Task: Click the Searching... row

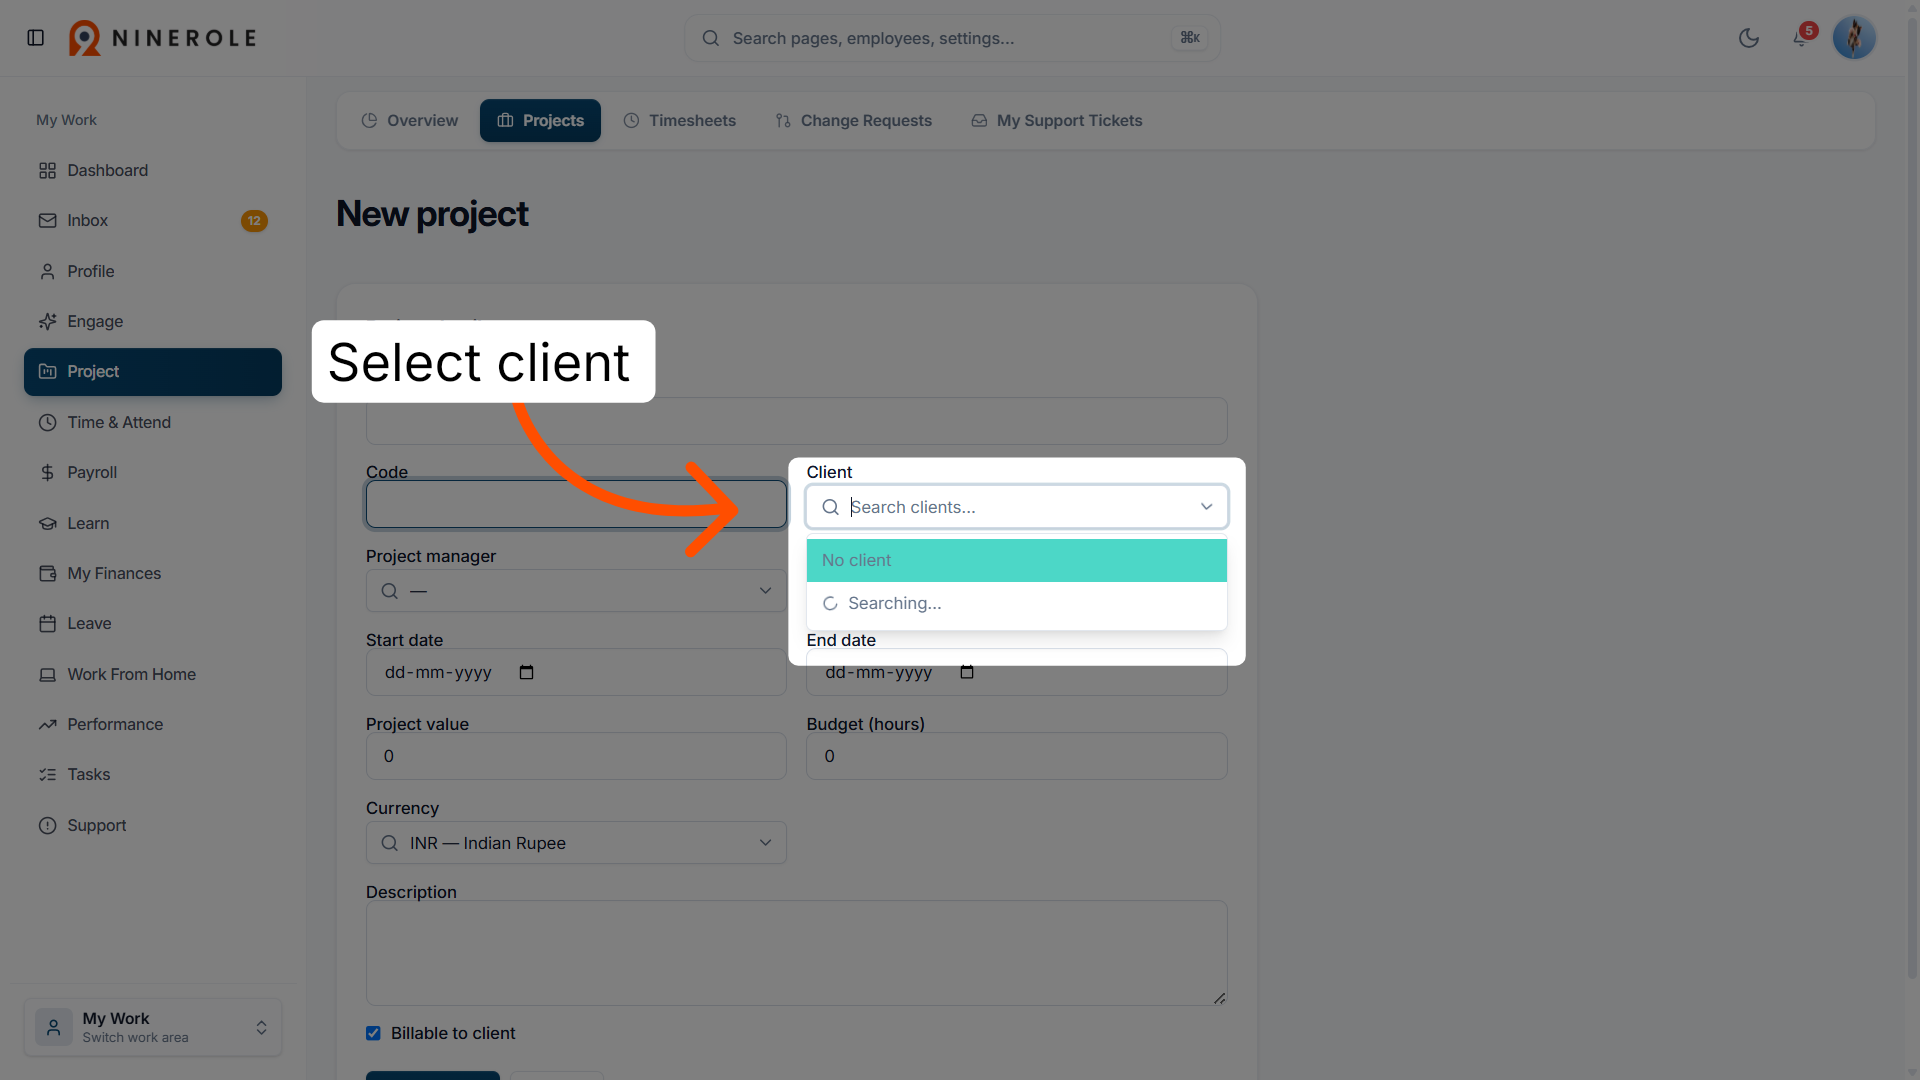Action: coord(1017,603)
